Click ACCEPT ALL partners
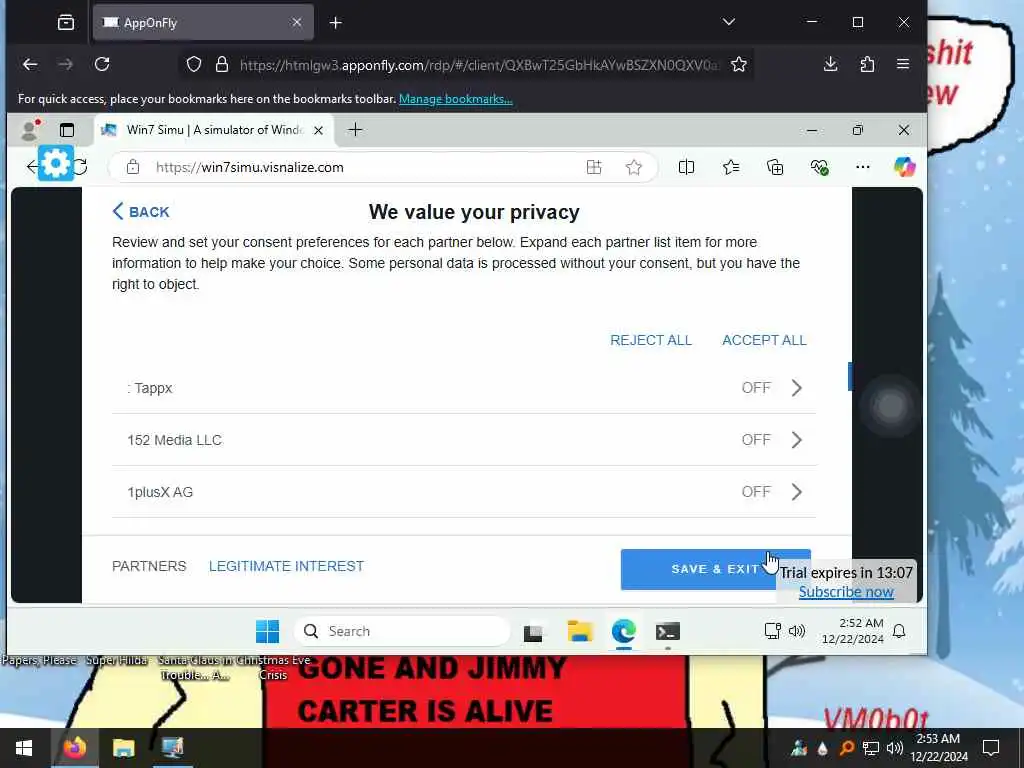The image size is (1024, 768). point(764,340)
